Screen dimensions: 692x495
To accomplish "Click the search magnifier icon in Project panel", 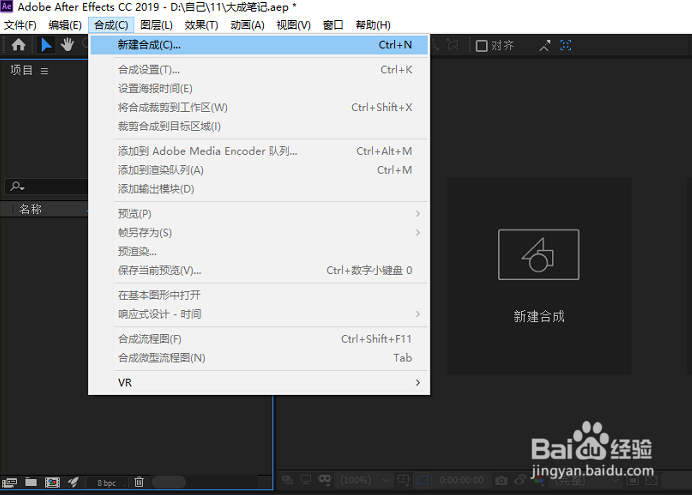I will pos(17,186).
